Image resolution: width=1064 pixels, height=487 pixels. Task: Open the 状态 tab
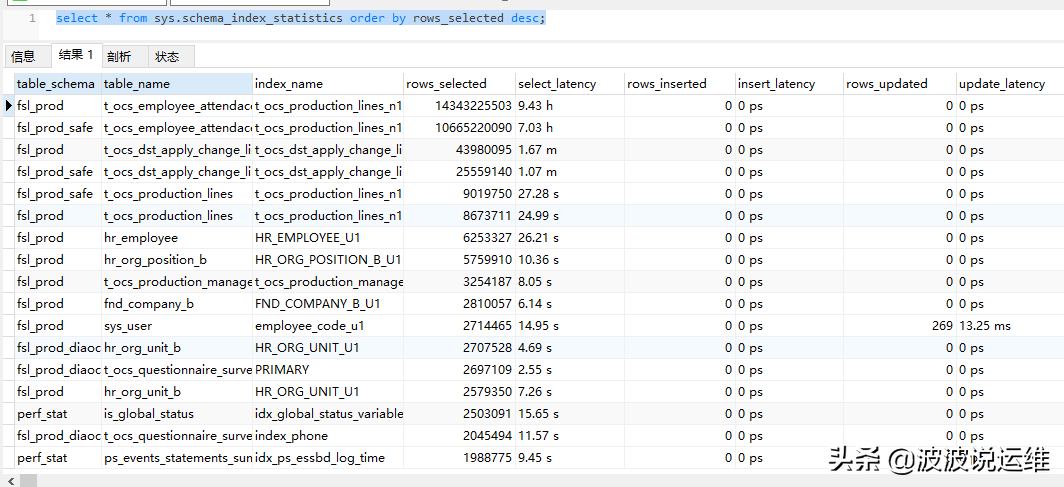pyautogui.click(x=170, y=56)
